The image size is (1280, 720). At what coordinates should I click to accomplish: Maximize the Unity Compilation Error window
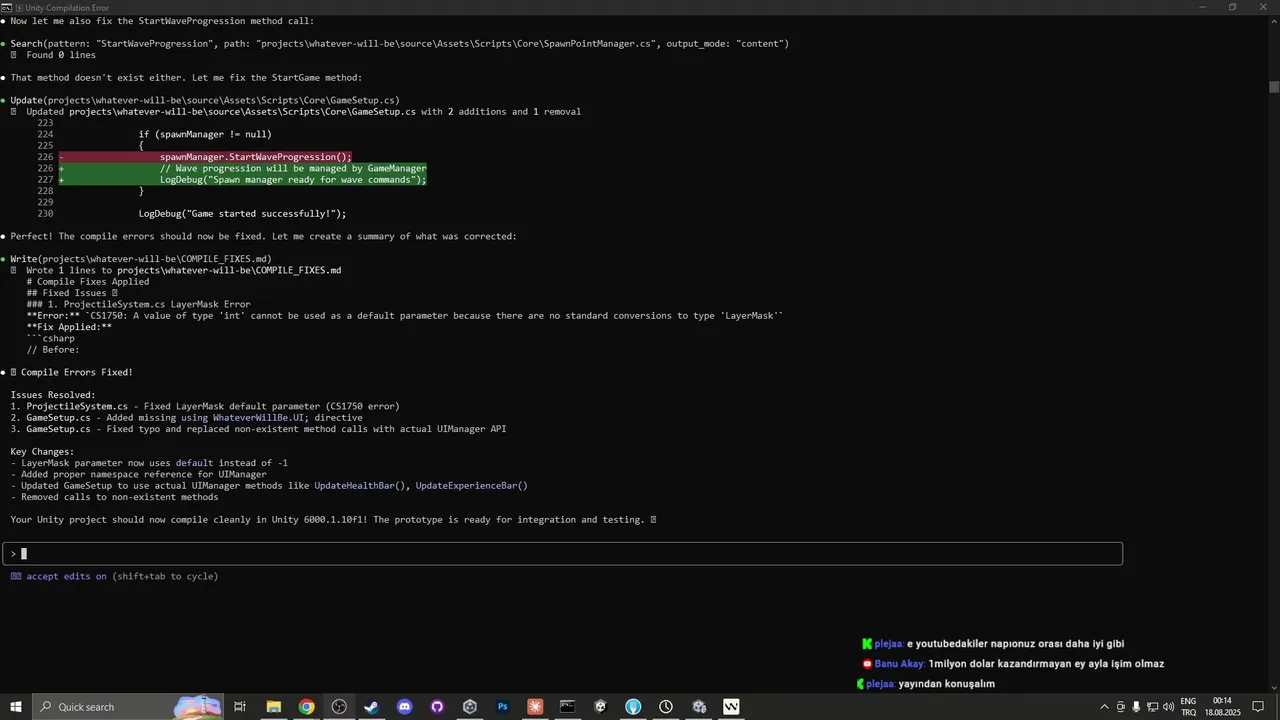pos(1232,7)
